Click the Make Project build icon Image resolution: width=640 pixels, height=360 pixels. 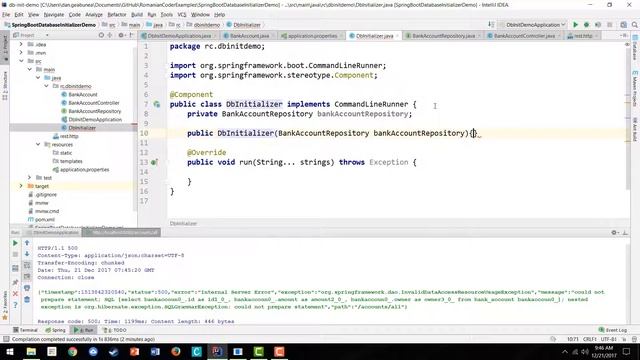pos(491,25)
